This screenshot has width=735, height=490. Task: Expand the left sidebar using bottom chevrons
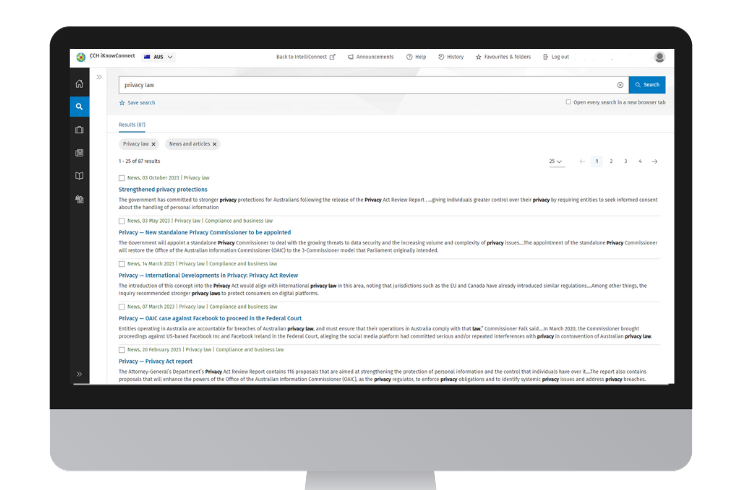pyautogui.click(x=79, y=374)
